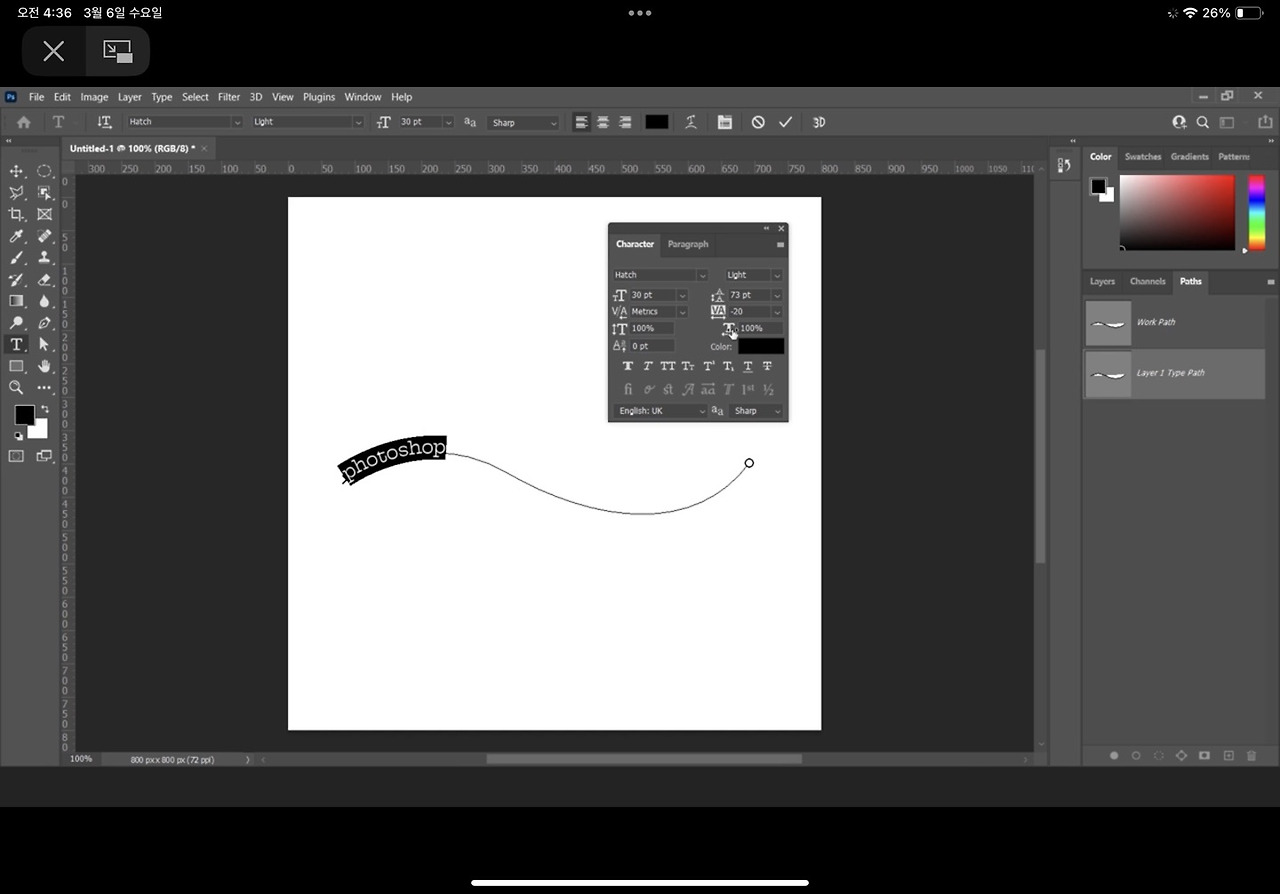
Task: Click the center text alignment button
Action: click(603, 122)
